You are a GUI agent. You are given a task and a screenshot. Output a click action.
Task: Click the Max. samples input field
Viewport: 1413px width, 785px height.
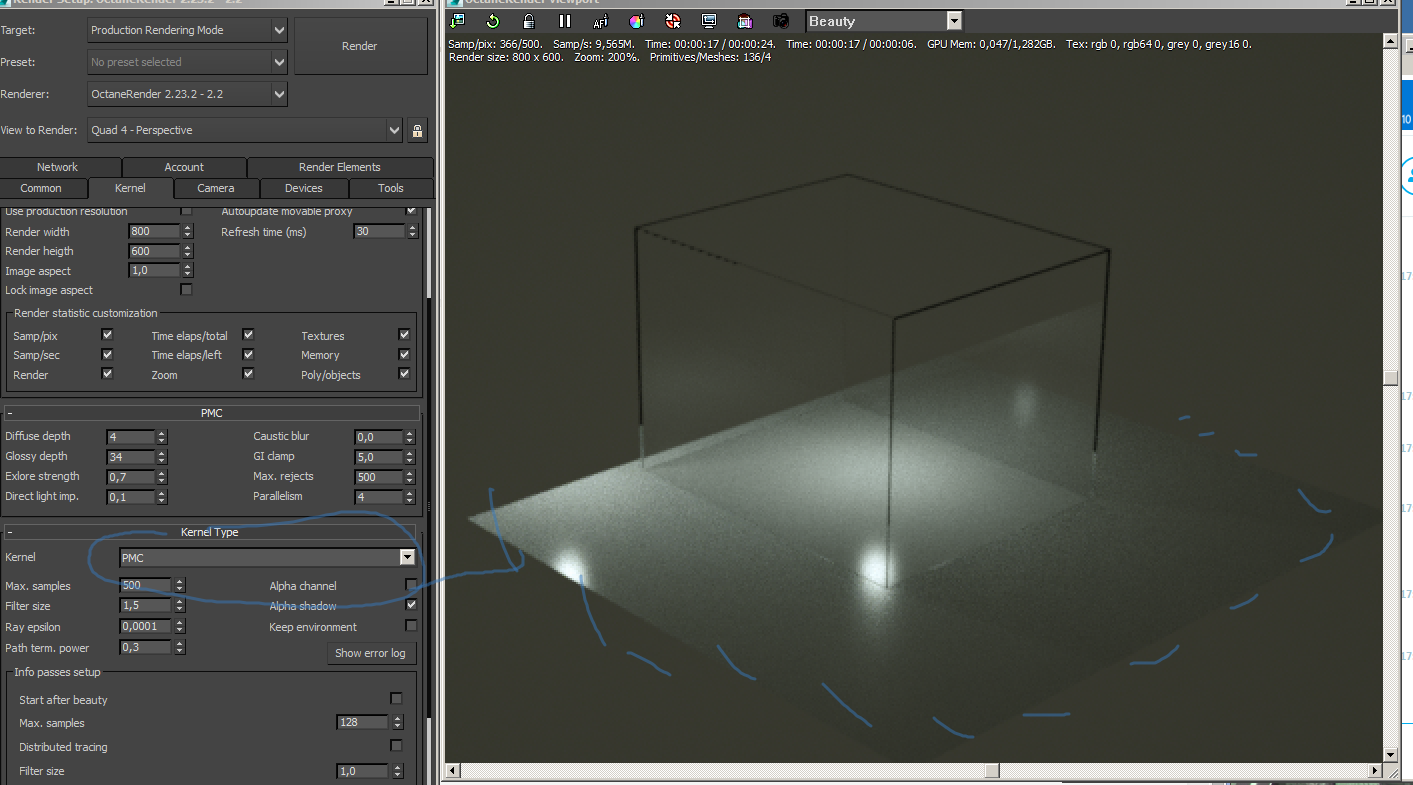point(146,585)
